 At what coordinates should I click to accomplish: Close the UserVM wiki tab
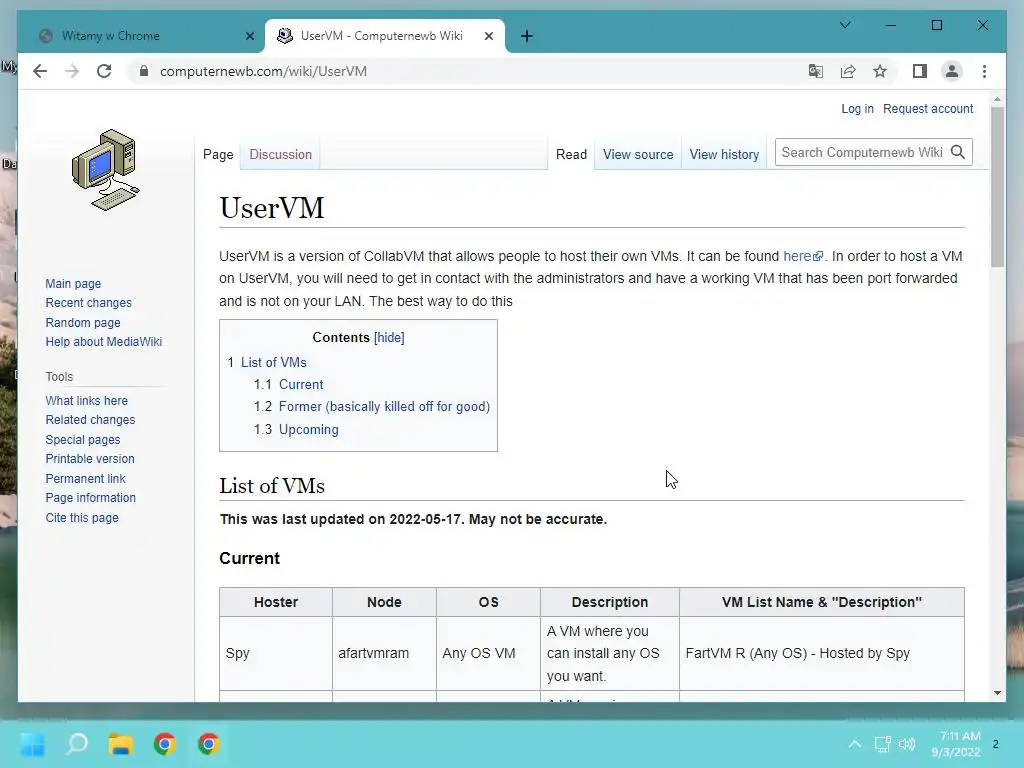tap(488, 36)
